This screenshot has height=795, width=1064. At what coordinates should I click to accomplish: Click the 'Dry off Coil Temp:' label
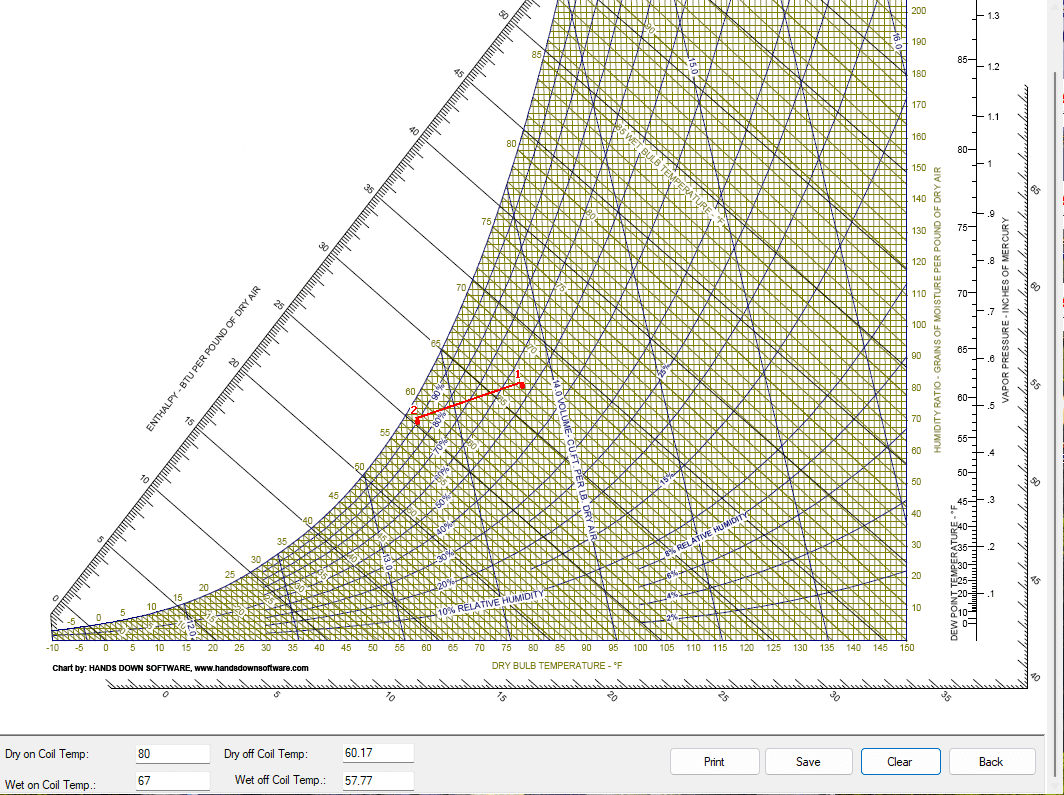coord(266,754)
